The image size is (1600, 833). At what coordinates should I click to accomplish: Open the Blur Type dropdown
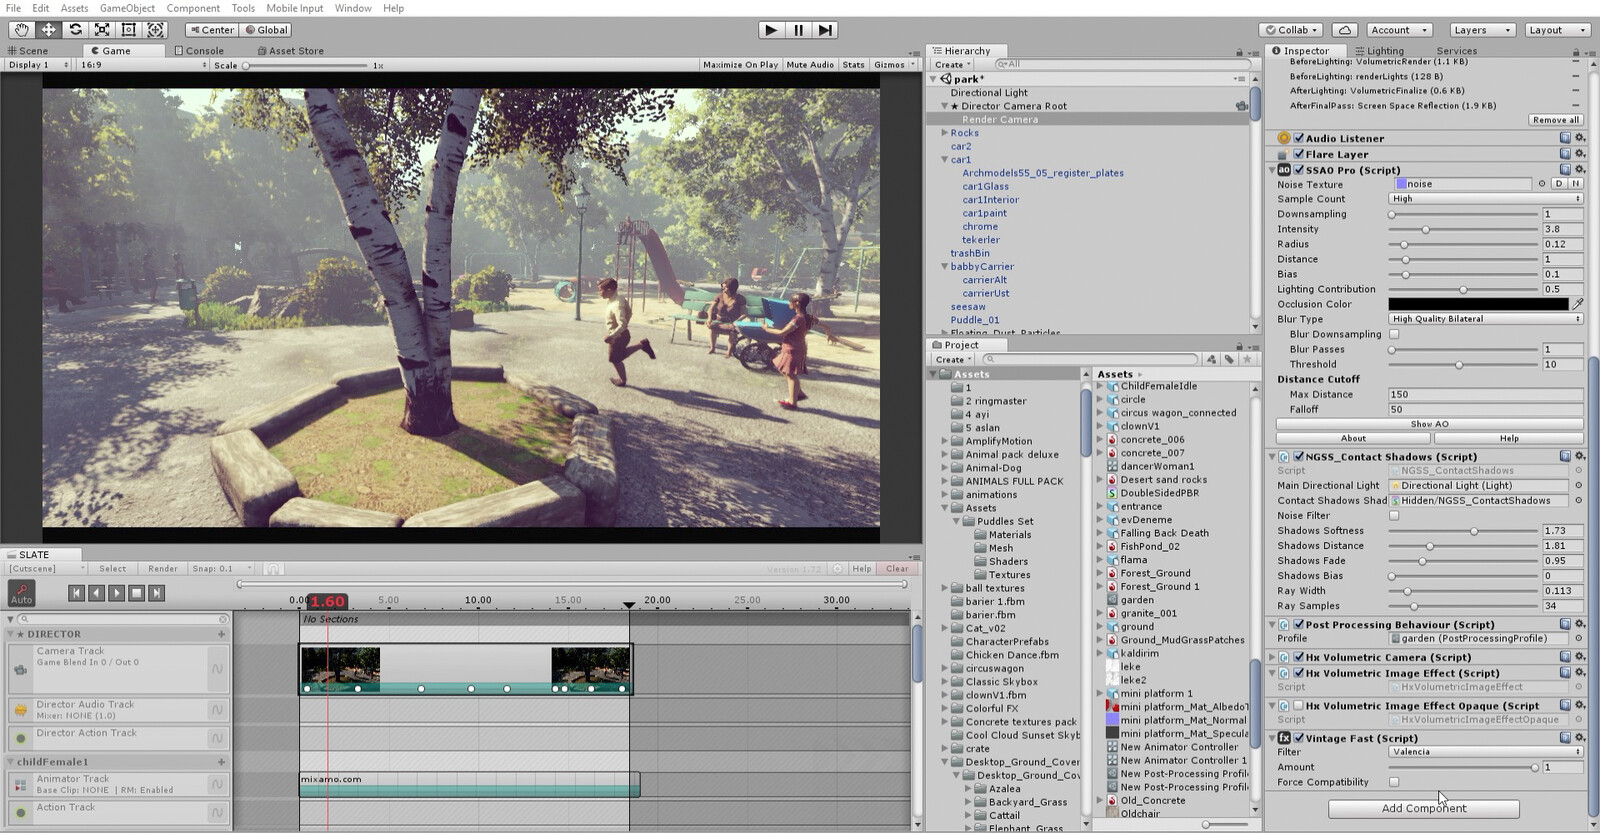(x=1485, y=319)
